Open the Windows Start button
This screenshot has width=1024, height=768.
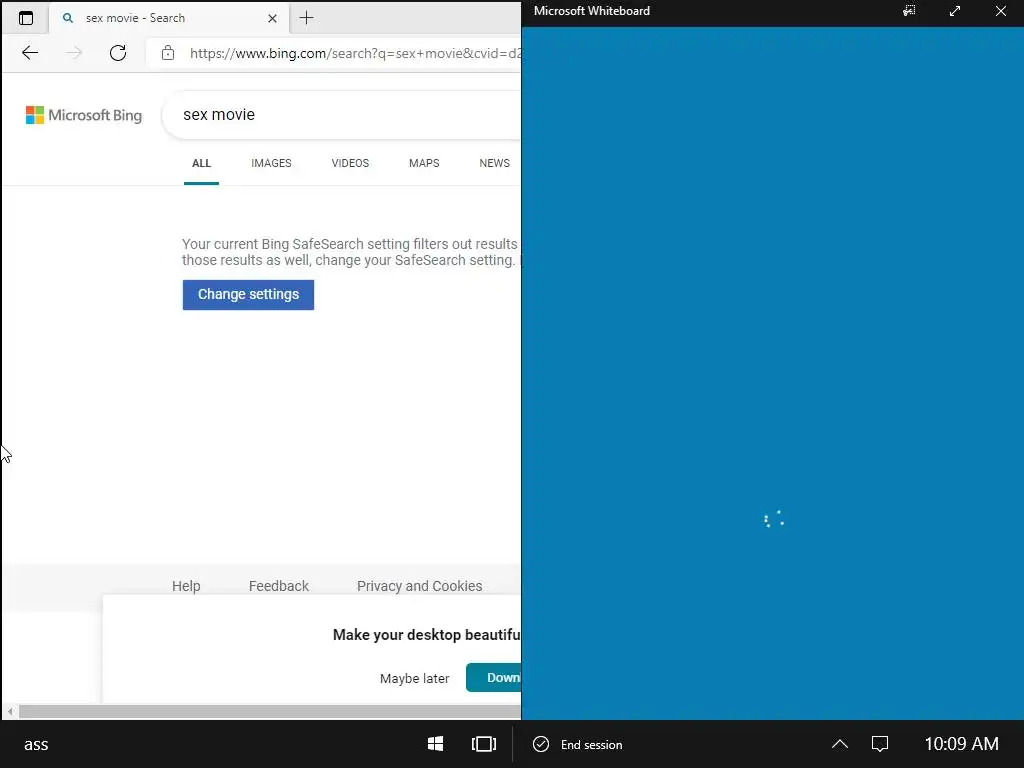tap(436, 744)
